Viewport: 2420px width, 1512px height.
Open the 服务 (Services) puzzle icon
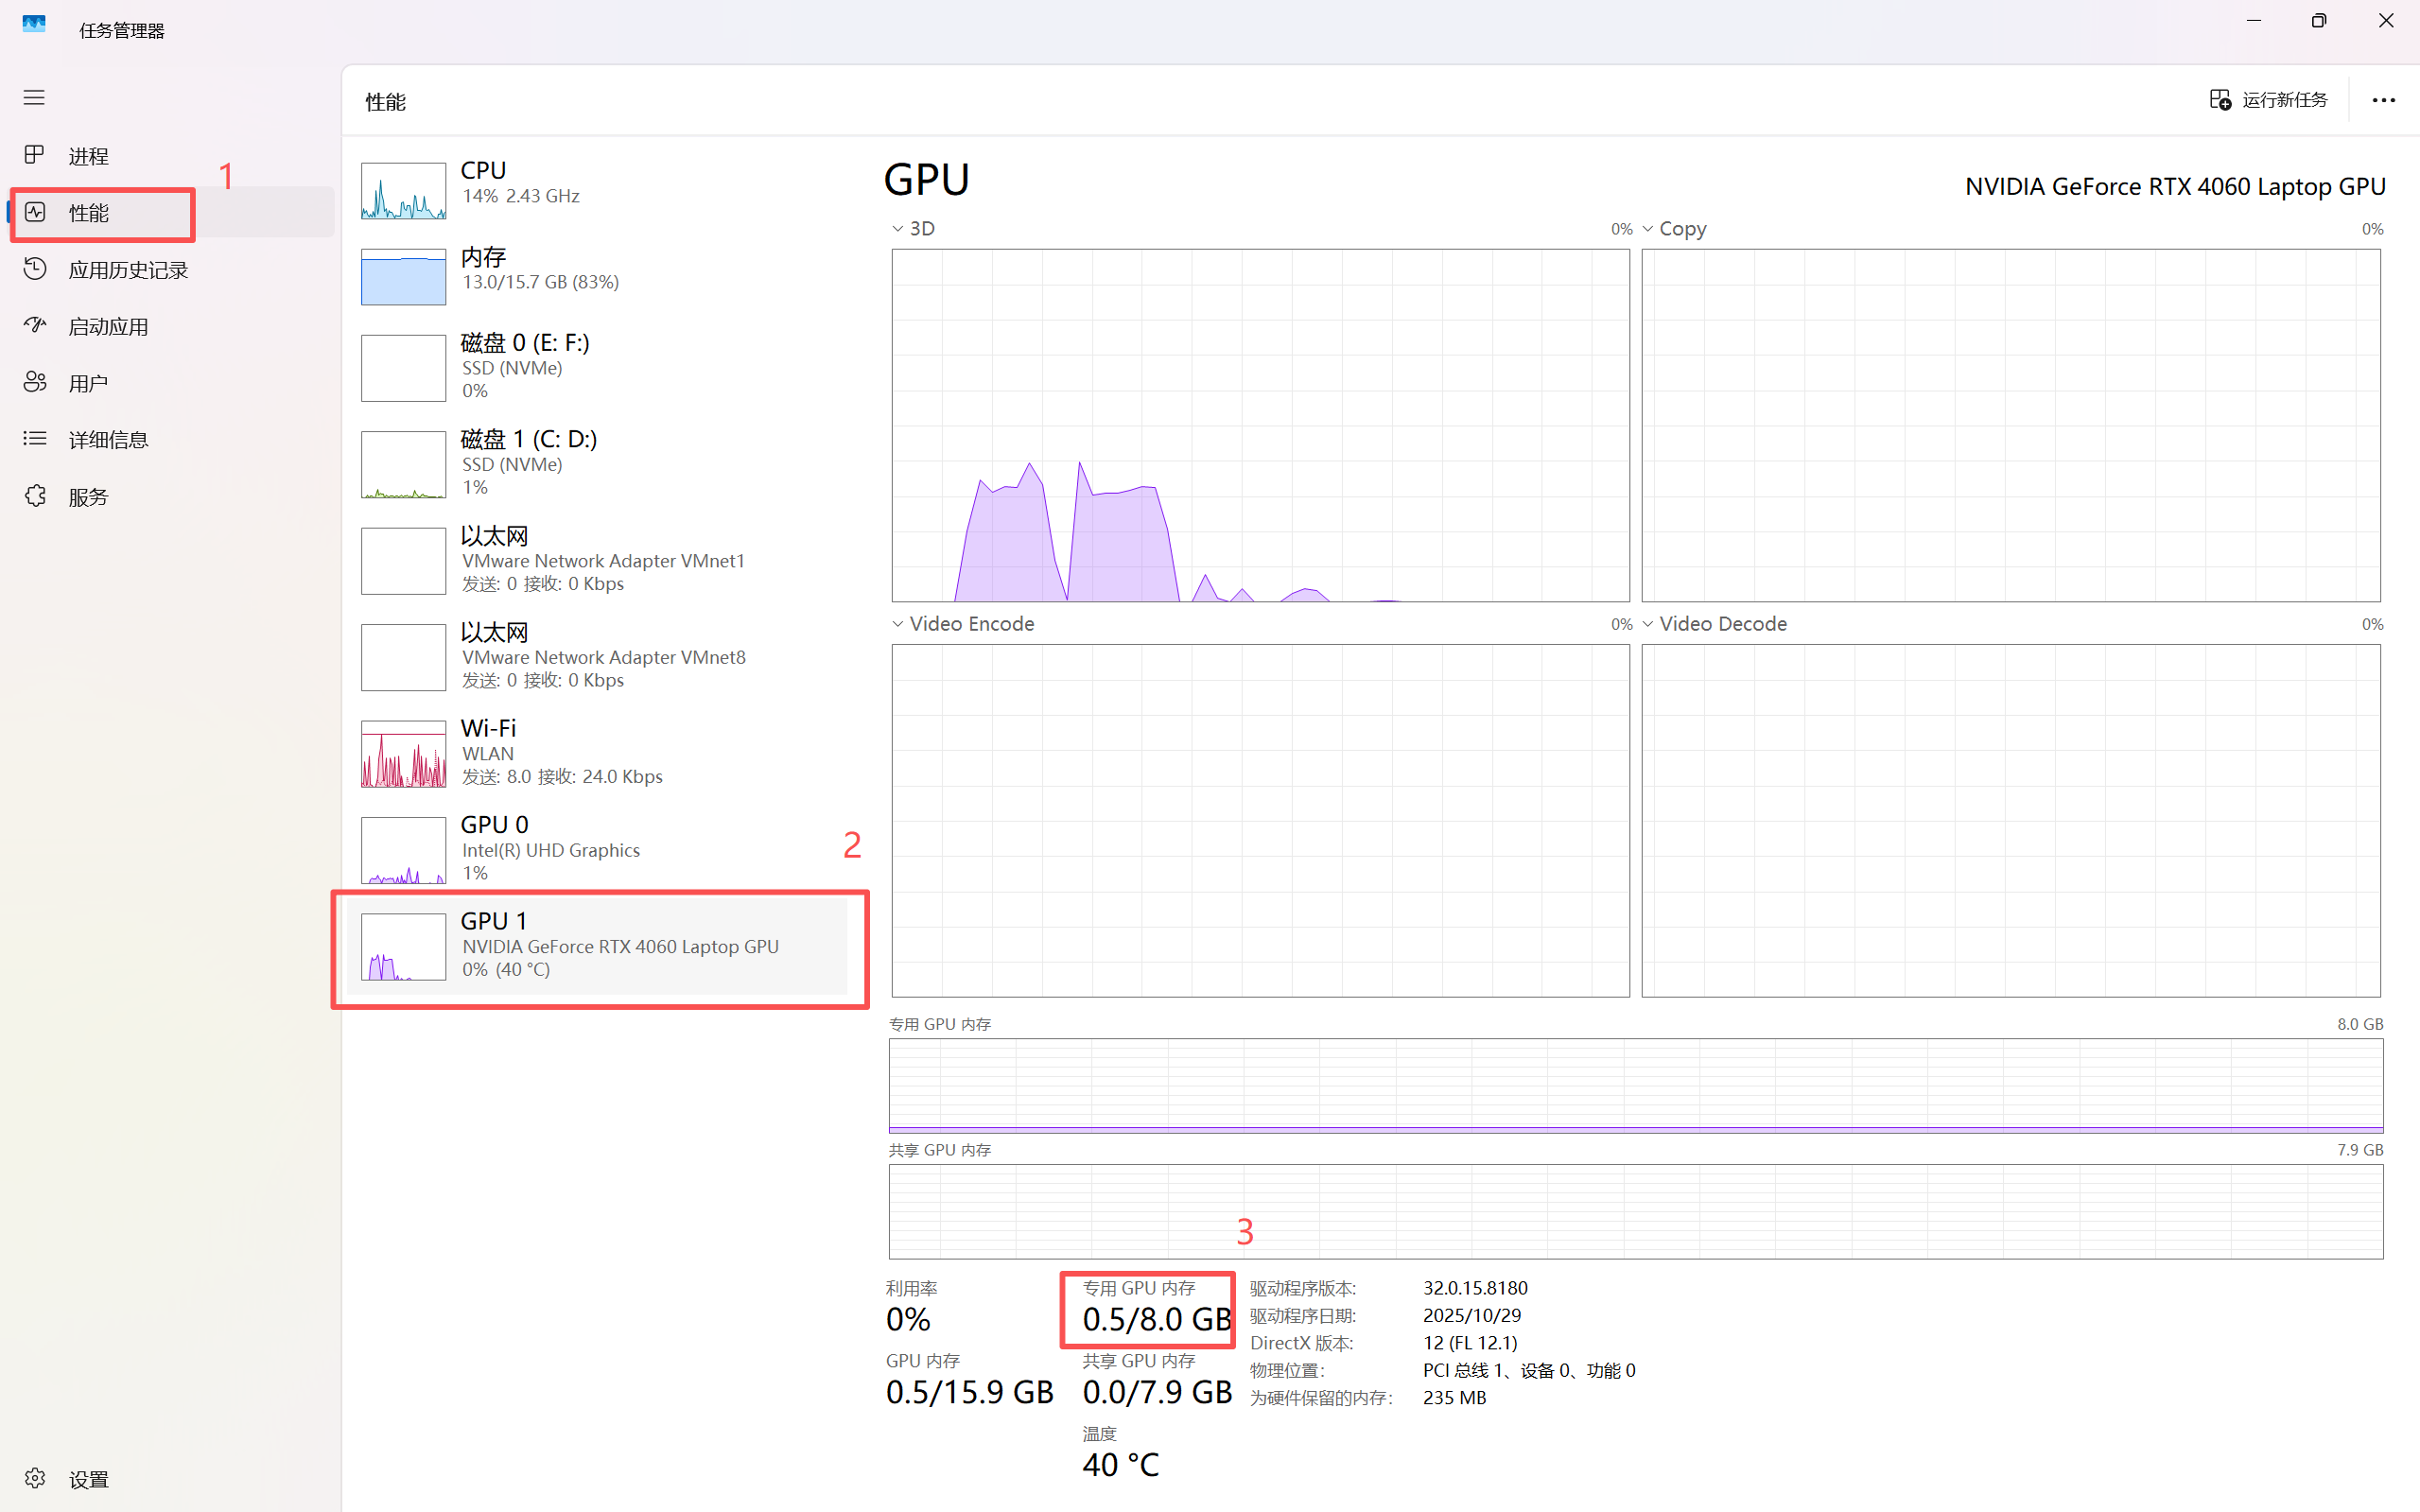[x=35, y=496]
